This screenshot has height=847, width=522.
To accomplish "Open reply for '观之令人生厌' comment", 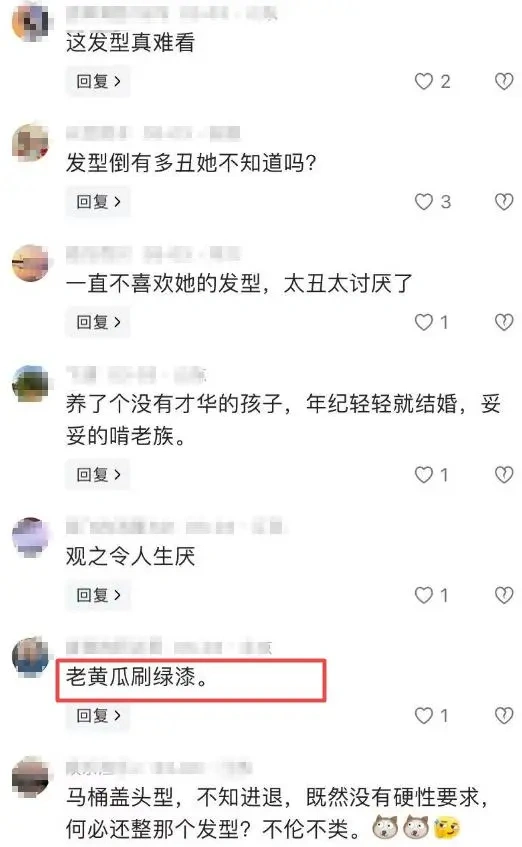I will [98, 595].
